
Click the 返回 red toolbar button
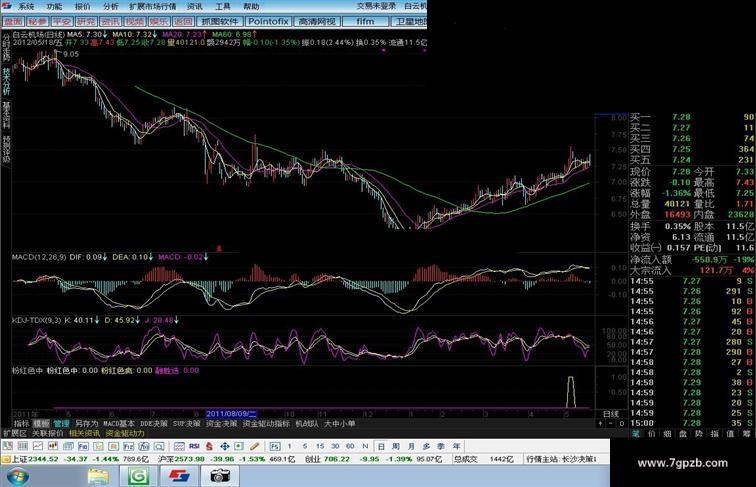click(x=183, y=21)
